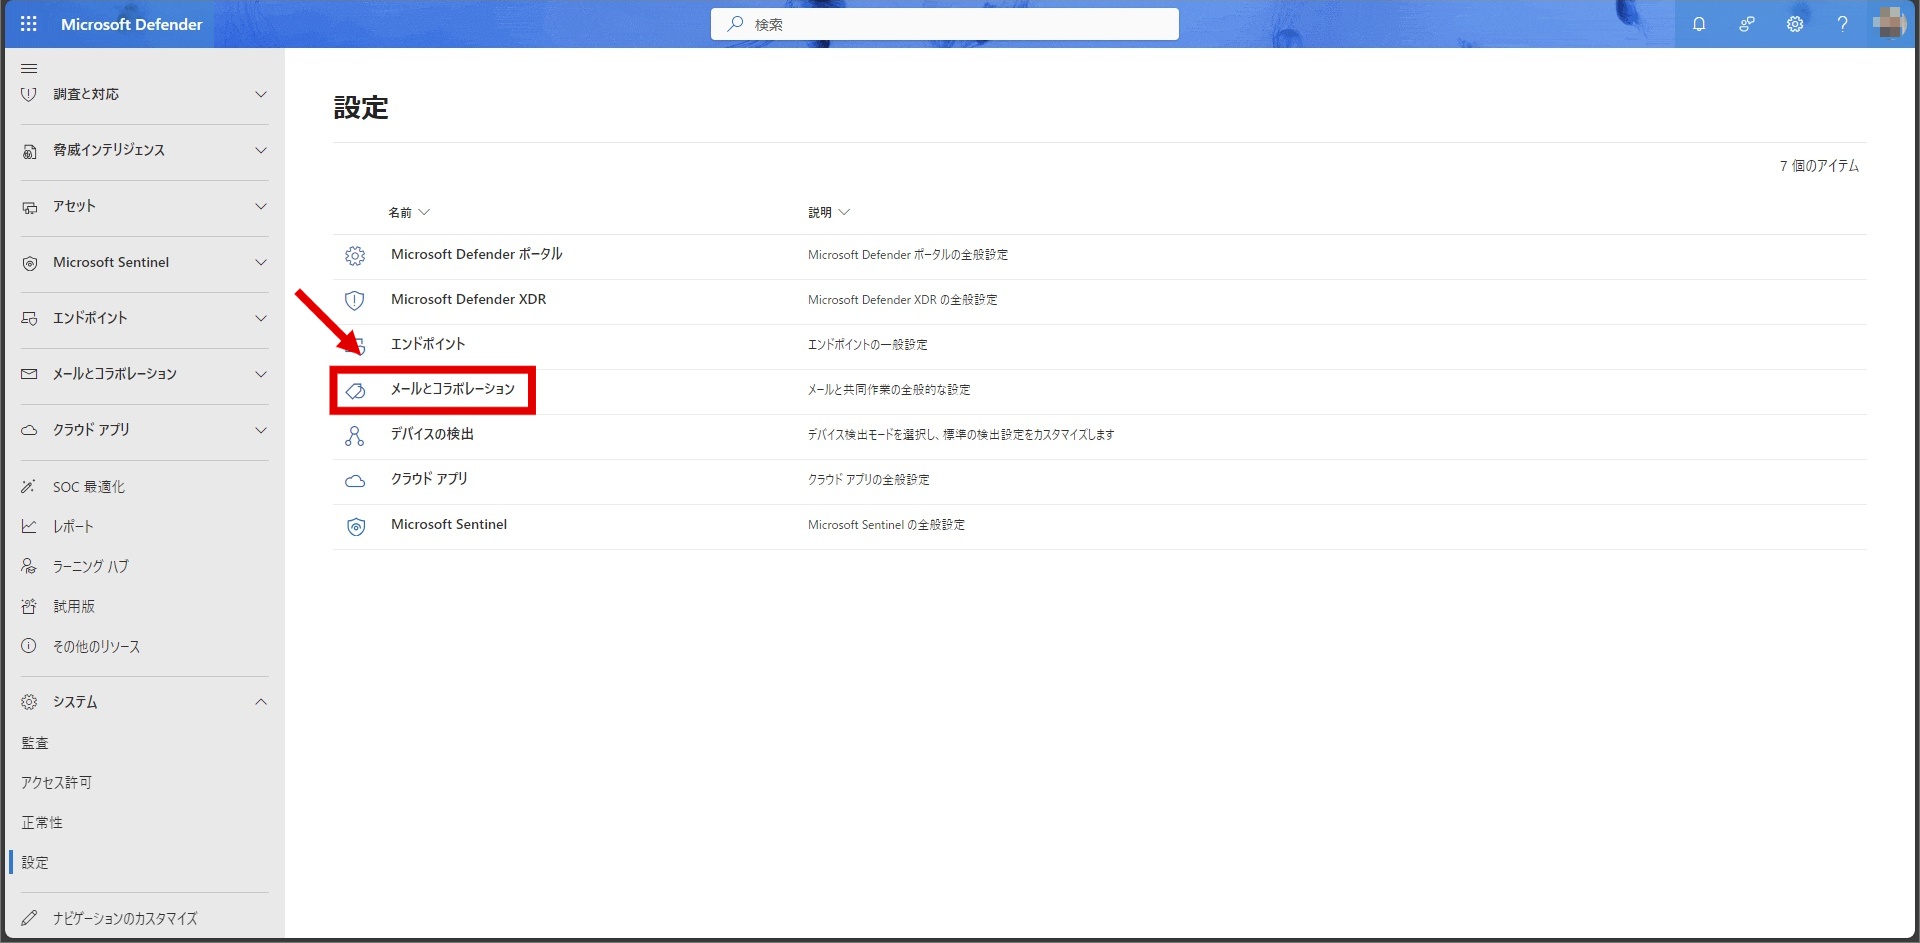The image size is (1920, 943).
Task: Click the 7 個のアイテム count text
Action: pyautogui.click(x=1819, y=166)
